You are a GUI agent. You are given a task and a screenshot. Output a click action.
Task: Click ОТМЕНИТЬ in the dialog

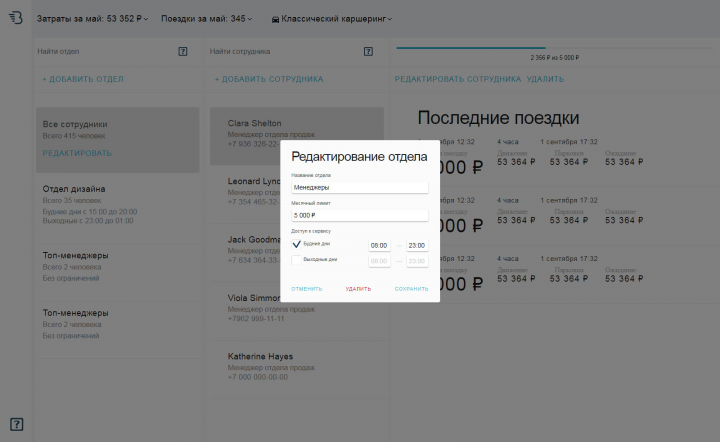pyautogui.click(x=307, y=289)
